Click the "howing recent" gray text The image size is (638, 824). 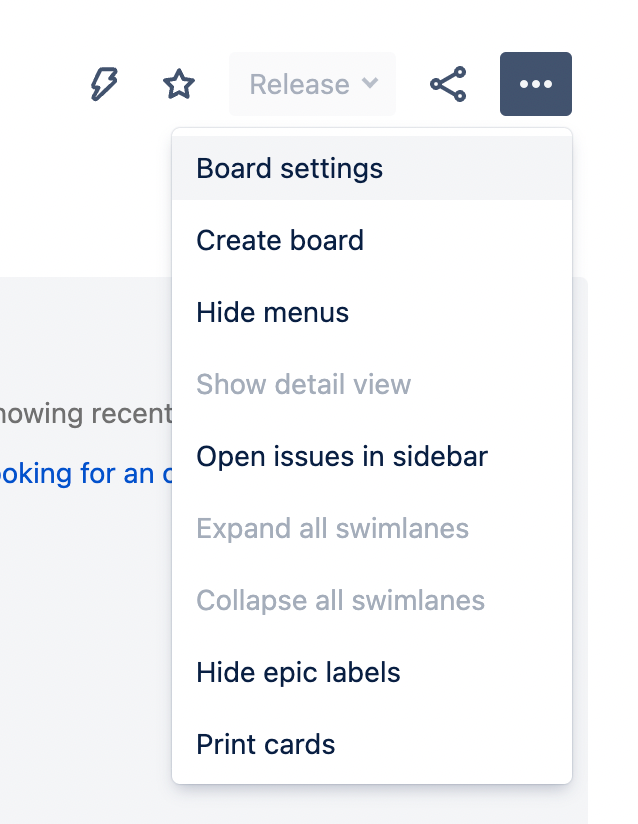[x=86, y=414]
